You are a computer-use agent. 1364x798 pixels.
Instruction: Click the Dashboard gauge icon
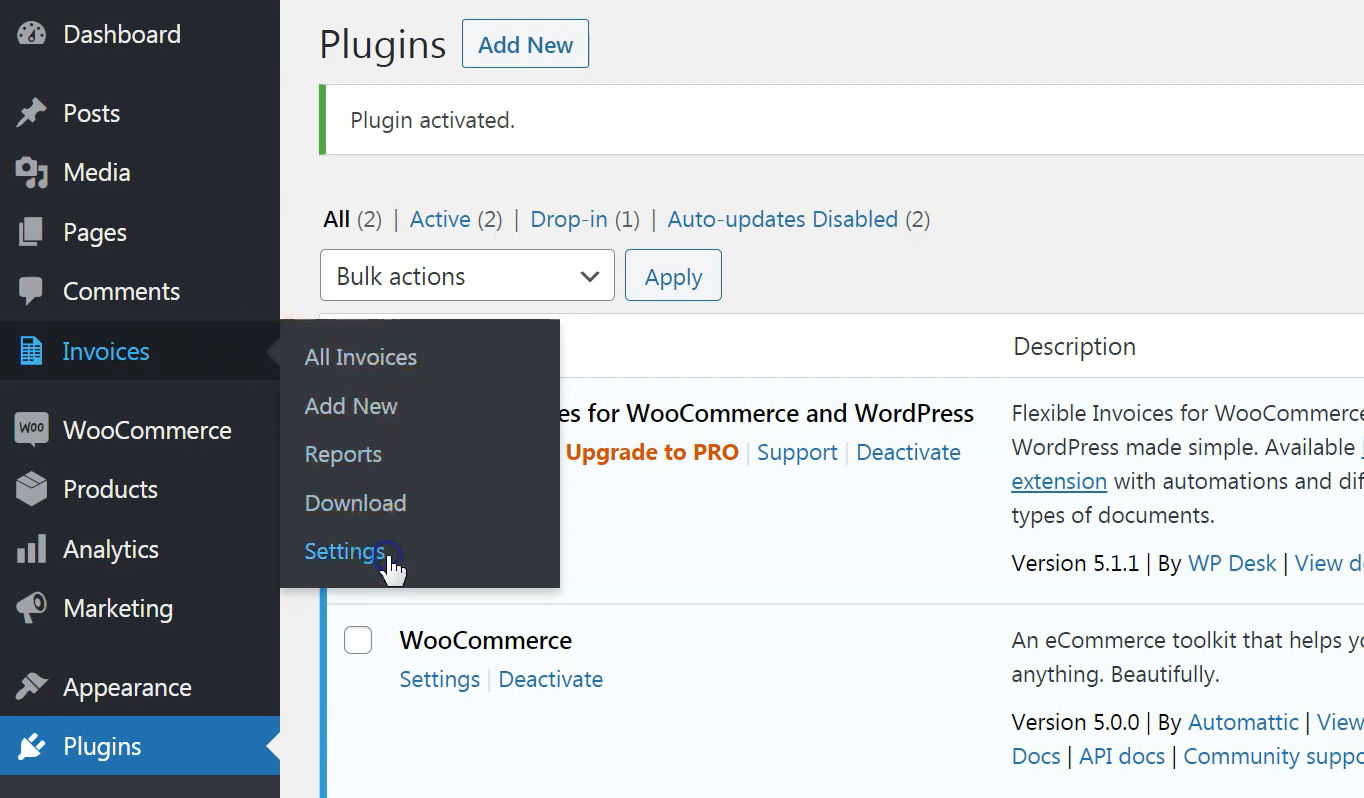[x=32, y=34]
